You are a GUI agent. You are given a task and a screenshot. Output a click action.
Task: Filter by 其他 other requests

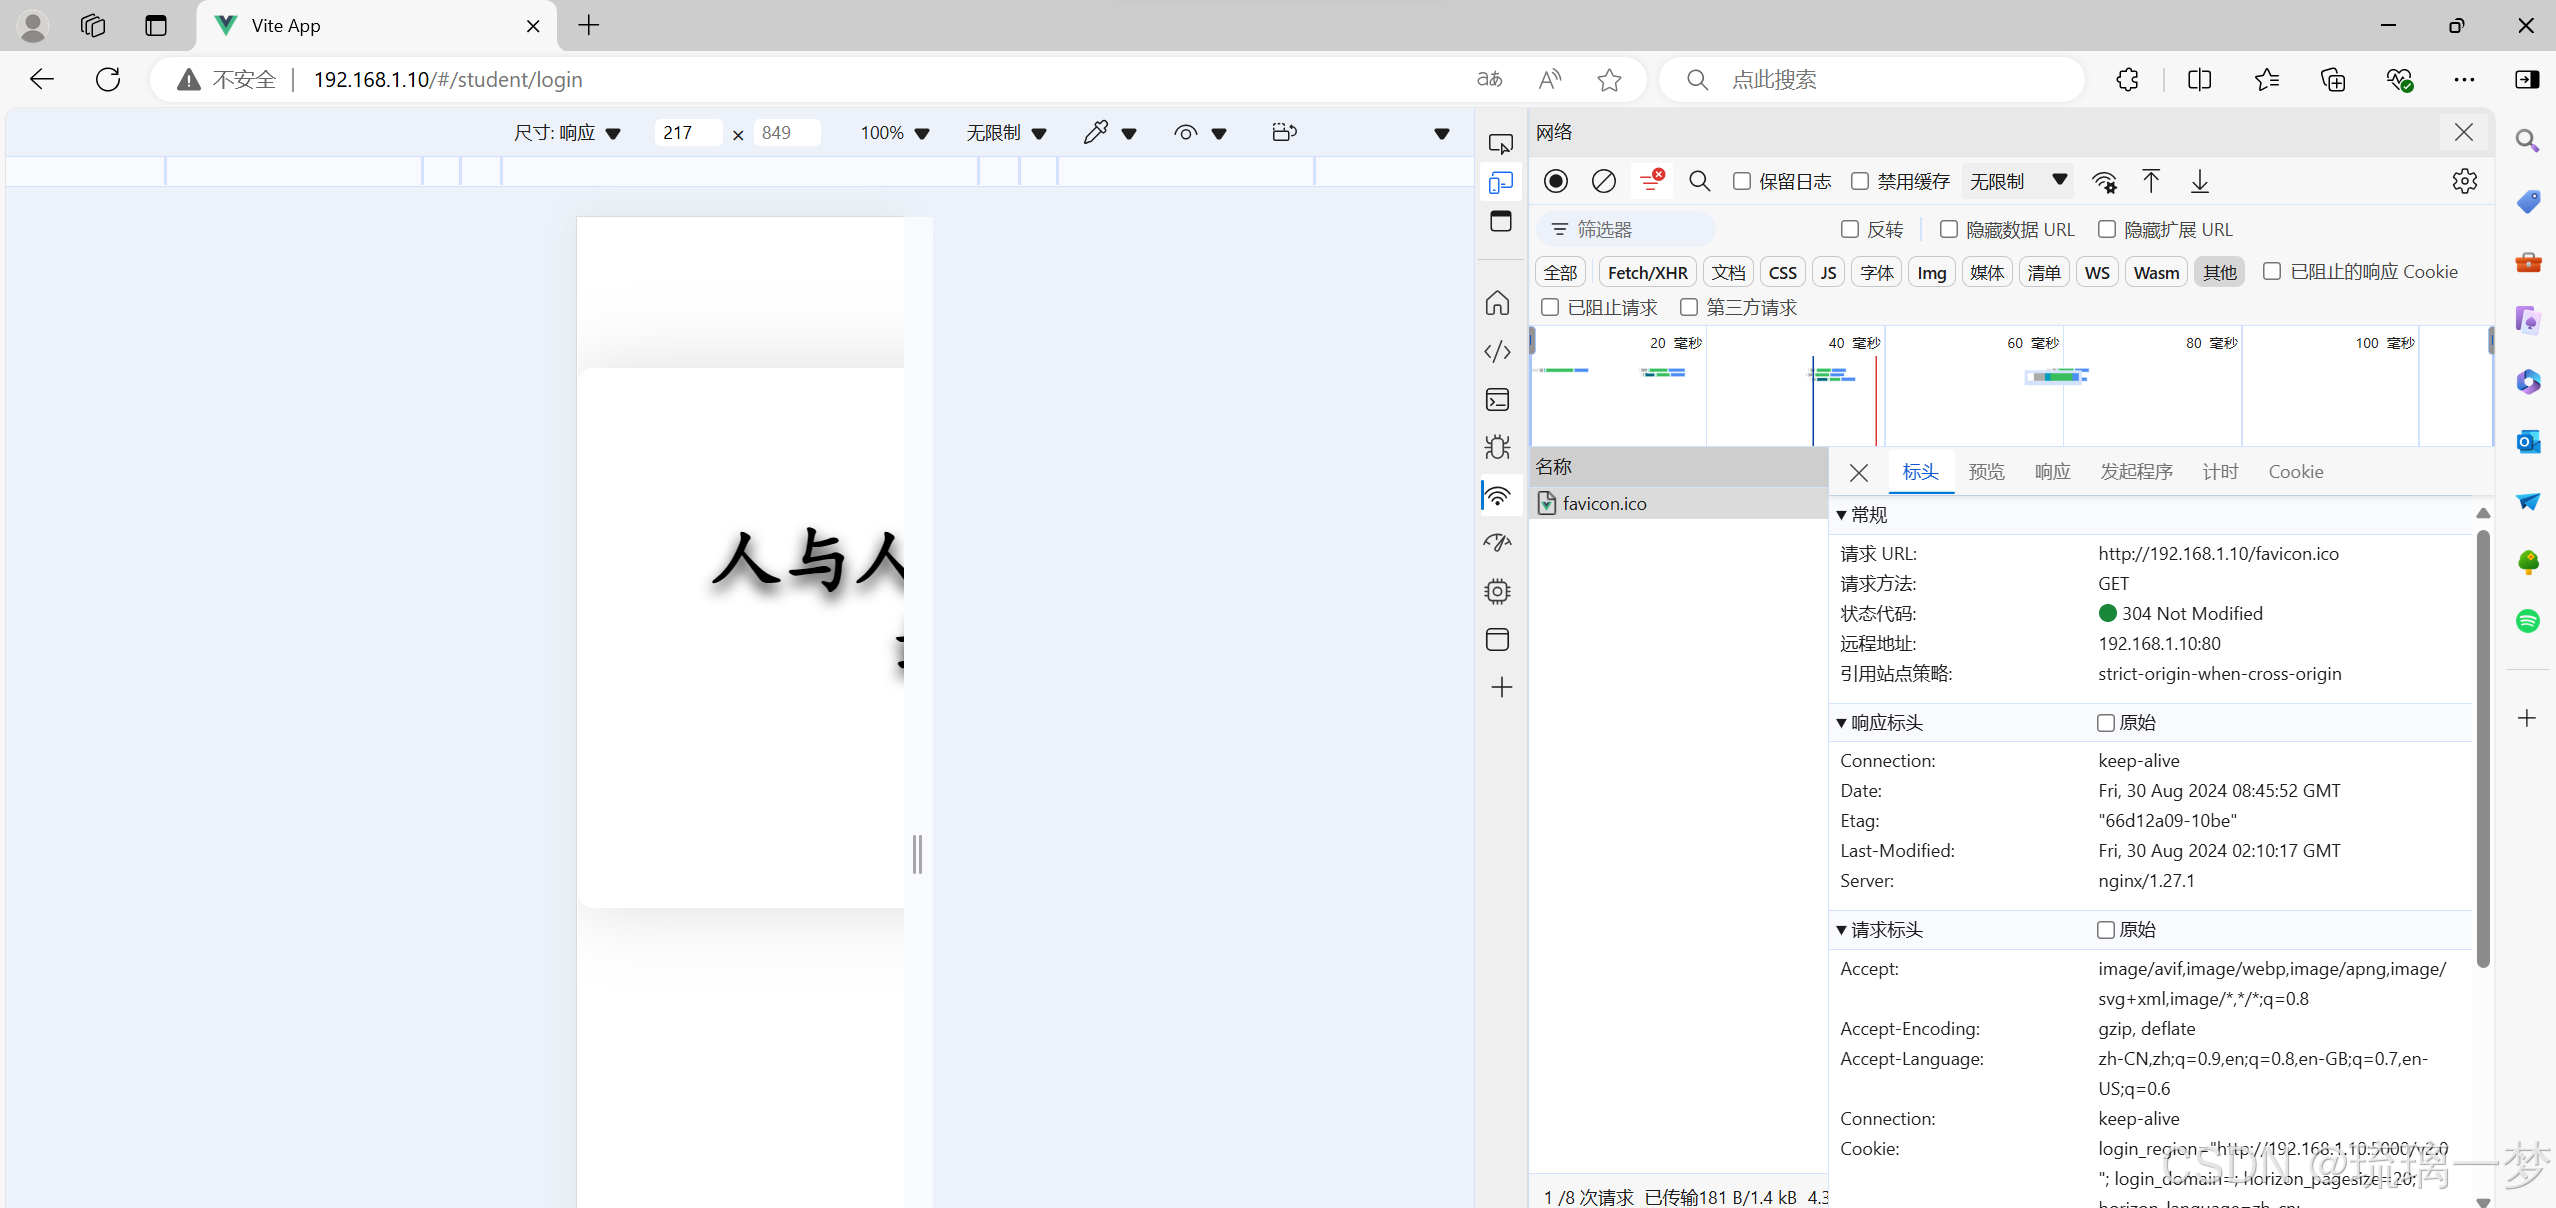point(2219,272)
